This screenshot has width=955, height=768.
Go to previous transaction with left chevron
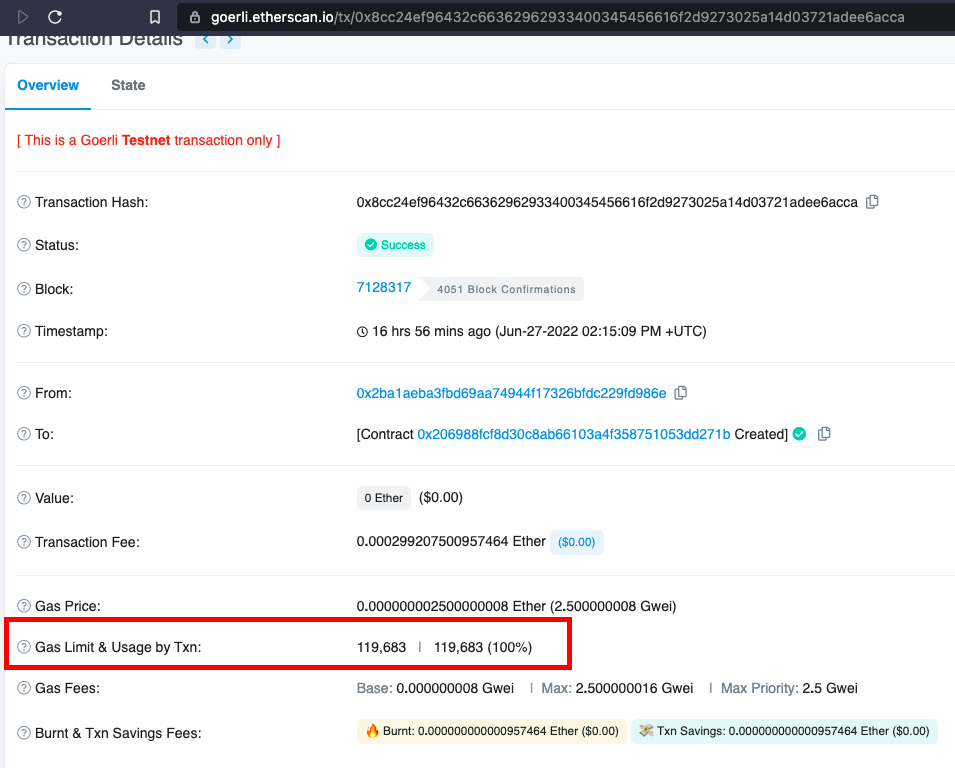[206, 40]
